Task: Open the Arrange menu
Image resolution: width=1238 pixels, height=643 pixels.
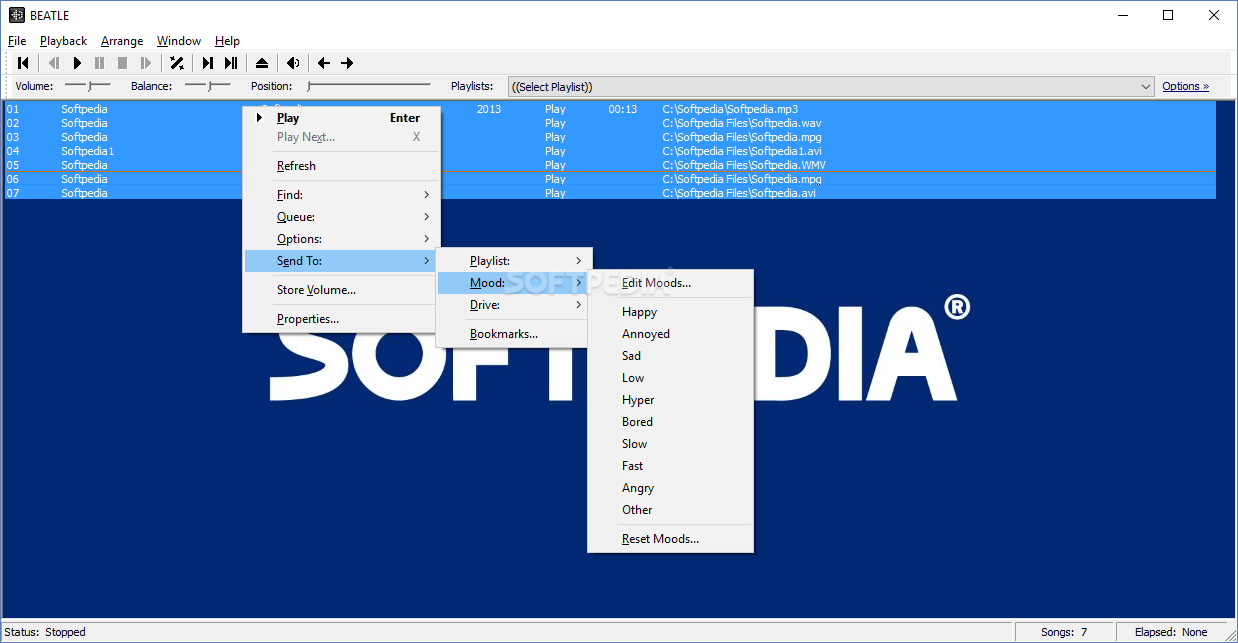Action: pyautogui.click(x=122, y=41)
